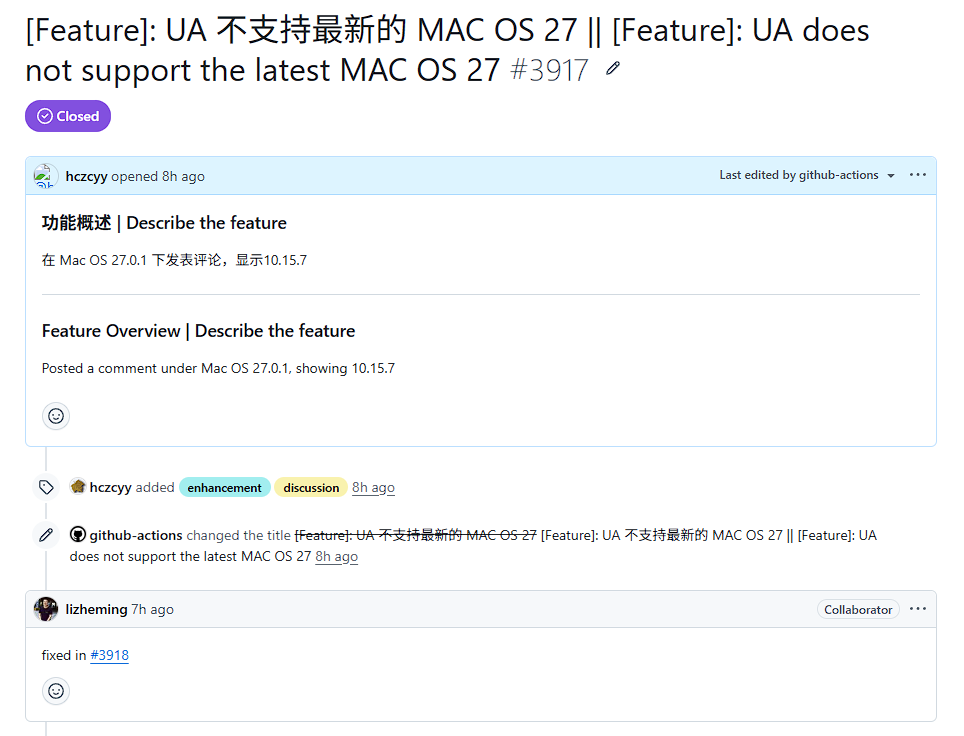
Task: Open hczcyy's profile from the opened line
Action: coord(87,176)
